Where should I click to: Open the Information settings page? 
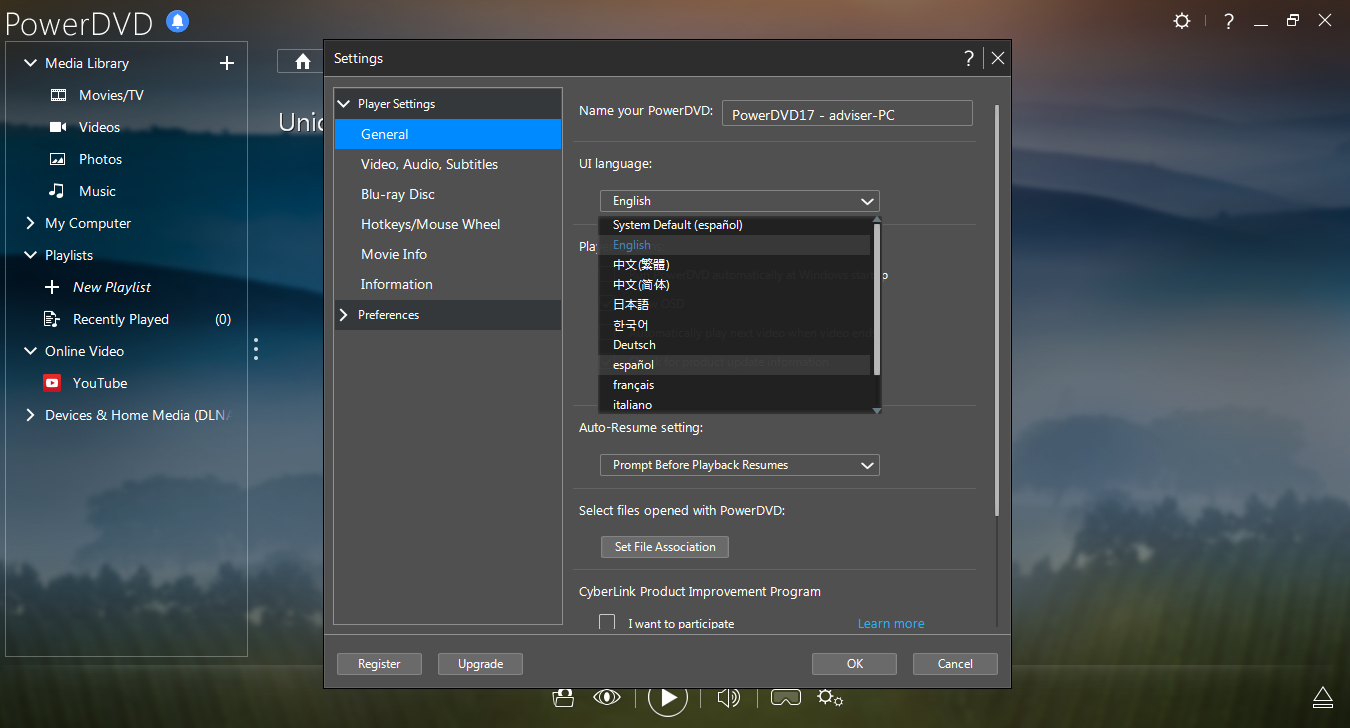coord(448,284)
